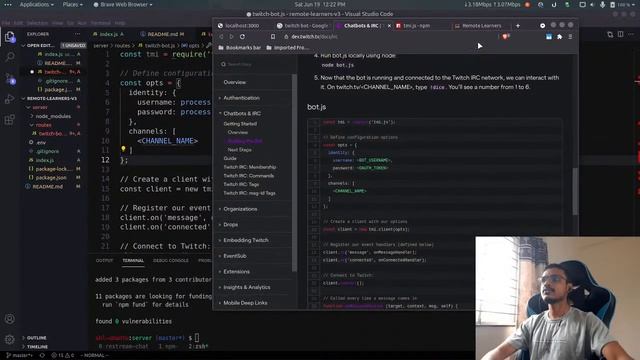Click the master branch indicator in status bar
This screenshot has height=360, width=640.
[x=19, y=356]
